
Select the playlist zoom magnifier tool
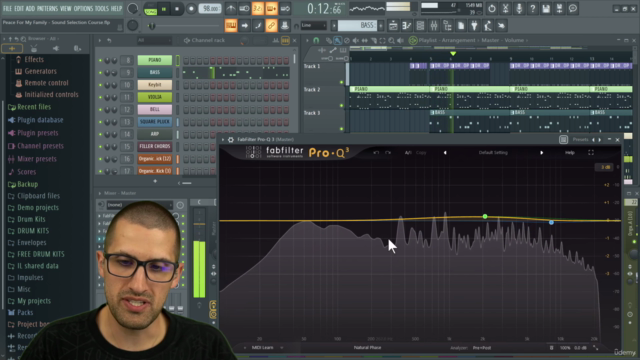tap(391, 40)
